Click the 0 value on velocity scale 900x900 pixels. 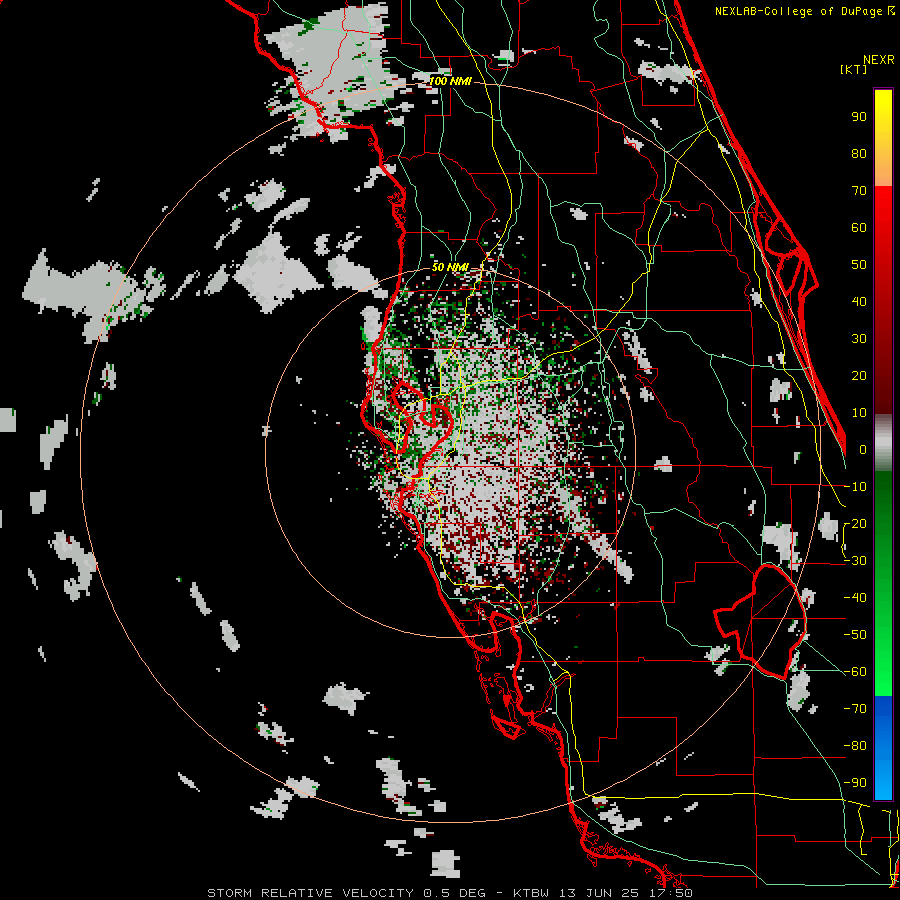pyautogui.click(x=863, y=449)
